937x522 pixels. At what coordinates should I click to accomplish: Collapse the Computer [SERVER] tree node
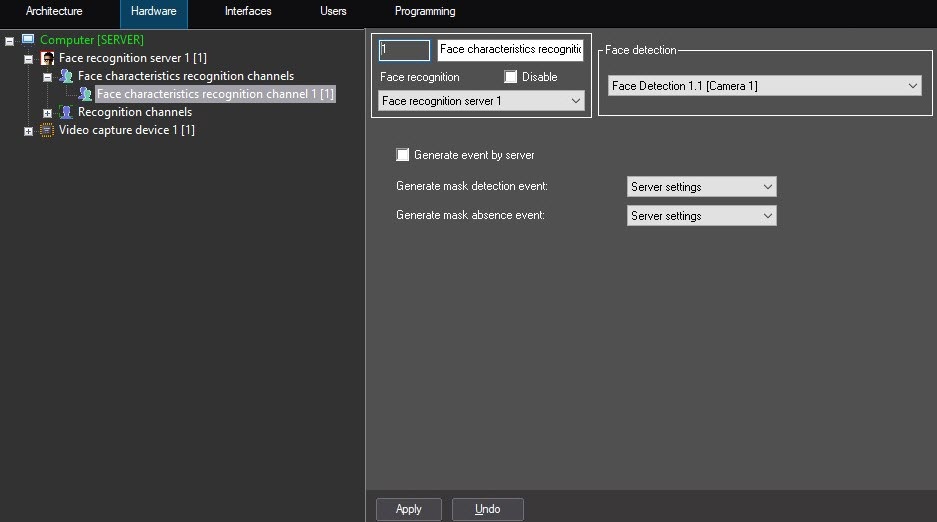tap(9, 41)
